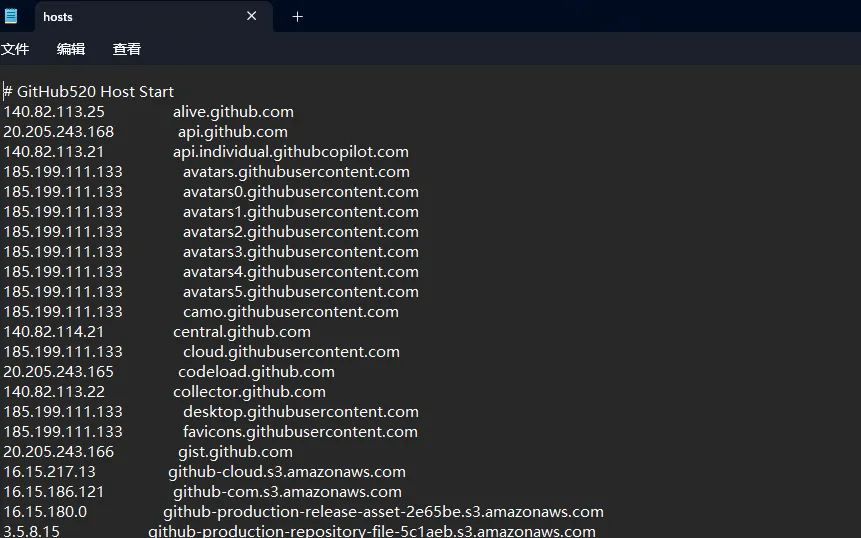This screenshot has height=538, width=861.
Task: Open the 编辑 menu
Action: (x=71, y=49)
